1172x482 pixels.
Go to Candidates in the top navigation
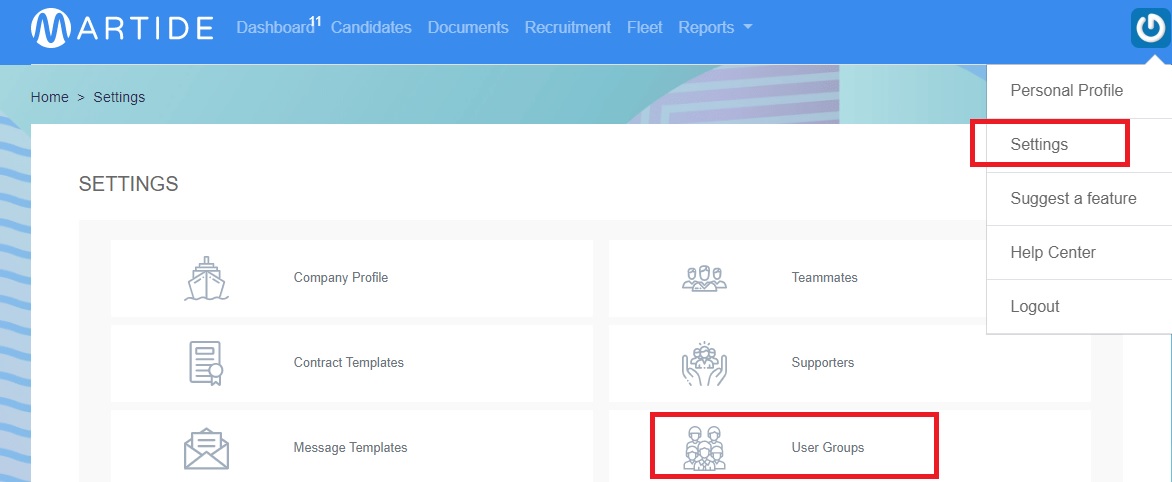(x=371, y=28)
